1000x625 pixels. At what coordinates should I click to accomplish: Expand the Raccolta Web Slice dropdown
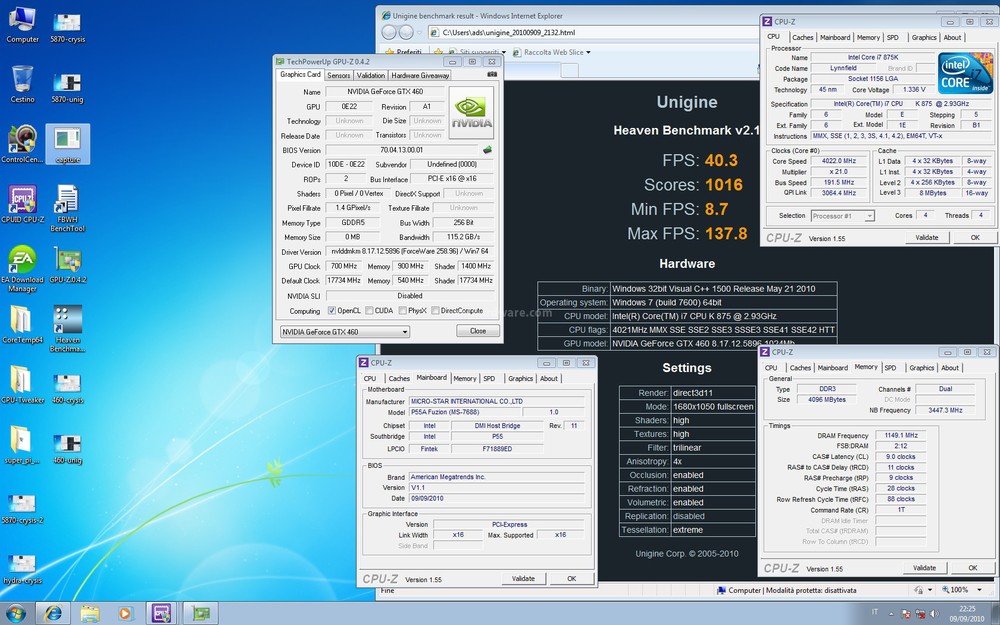pos(588,52)
